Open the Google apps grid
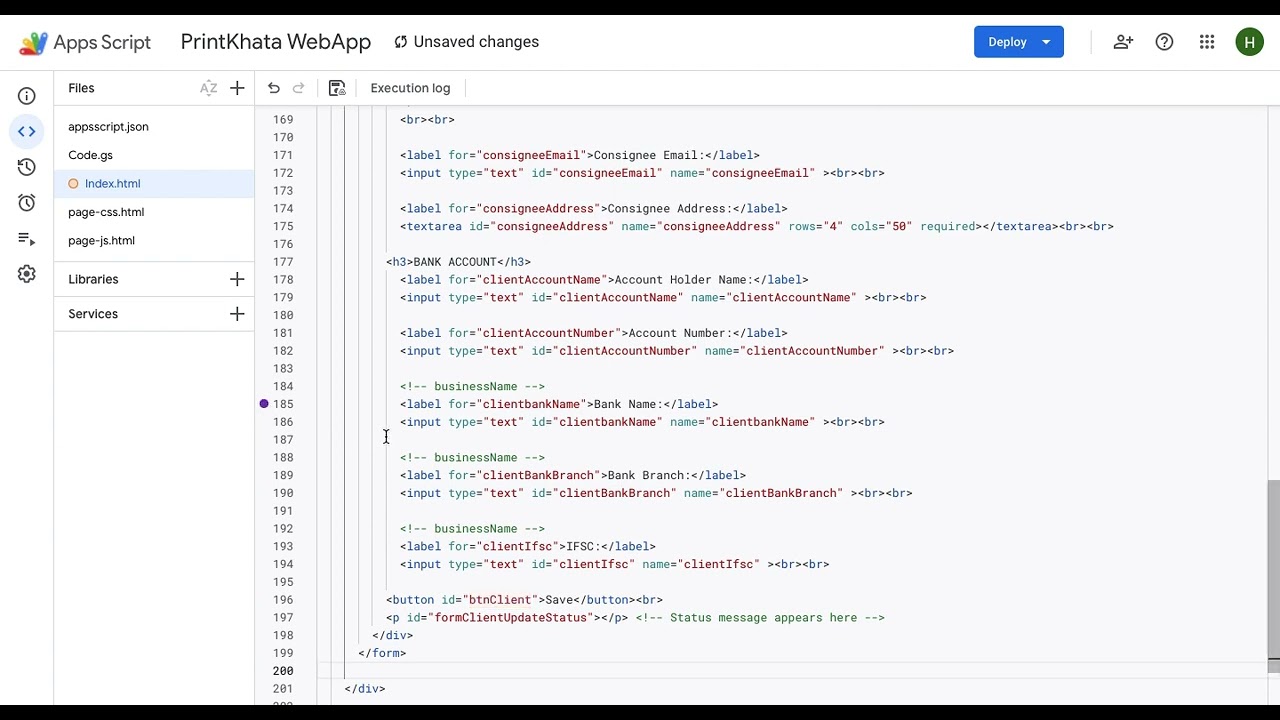Screen dimensions: 1280x720 [1207, 42]
